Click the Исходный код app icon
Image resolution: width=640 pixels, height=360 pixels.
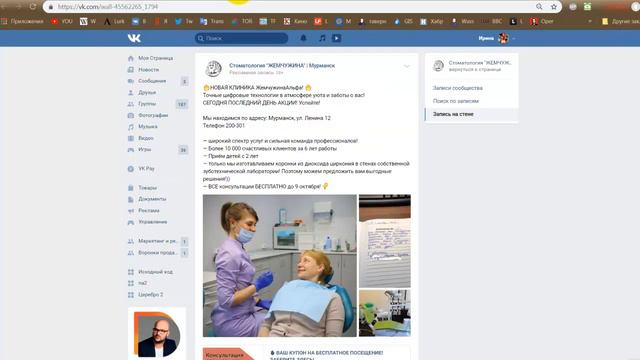131,272
